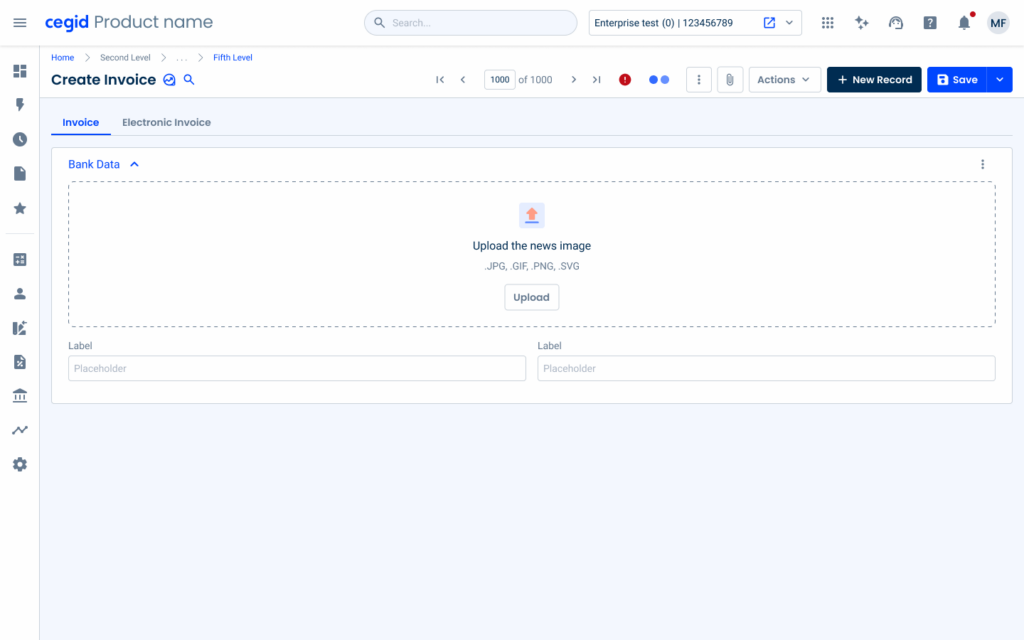Open the attachments paperclip icon
The height and width of the screenshot is (640, 1024).
(730, 79)
